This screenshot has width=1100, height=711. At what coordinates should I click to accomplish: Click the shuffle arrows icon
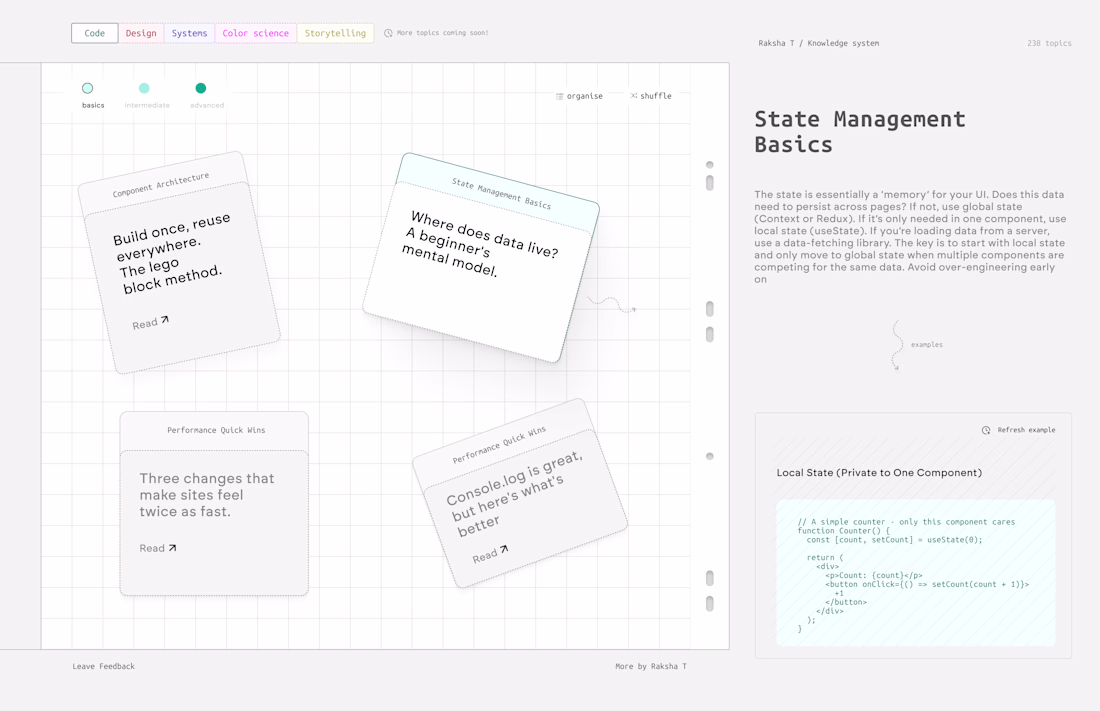pos(633,95)
